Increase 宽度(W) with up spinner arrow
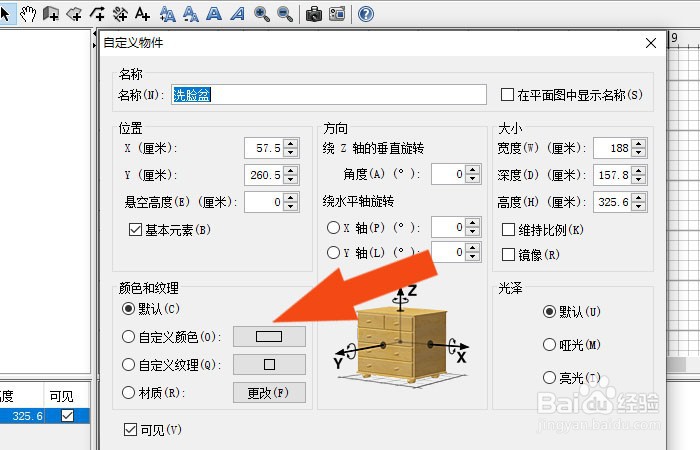Viewport: 700px width, 450px height. coord(639,144)
